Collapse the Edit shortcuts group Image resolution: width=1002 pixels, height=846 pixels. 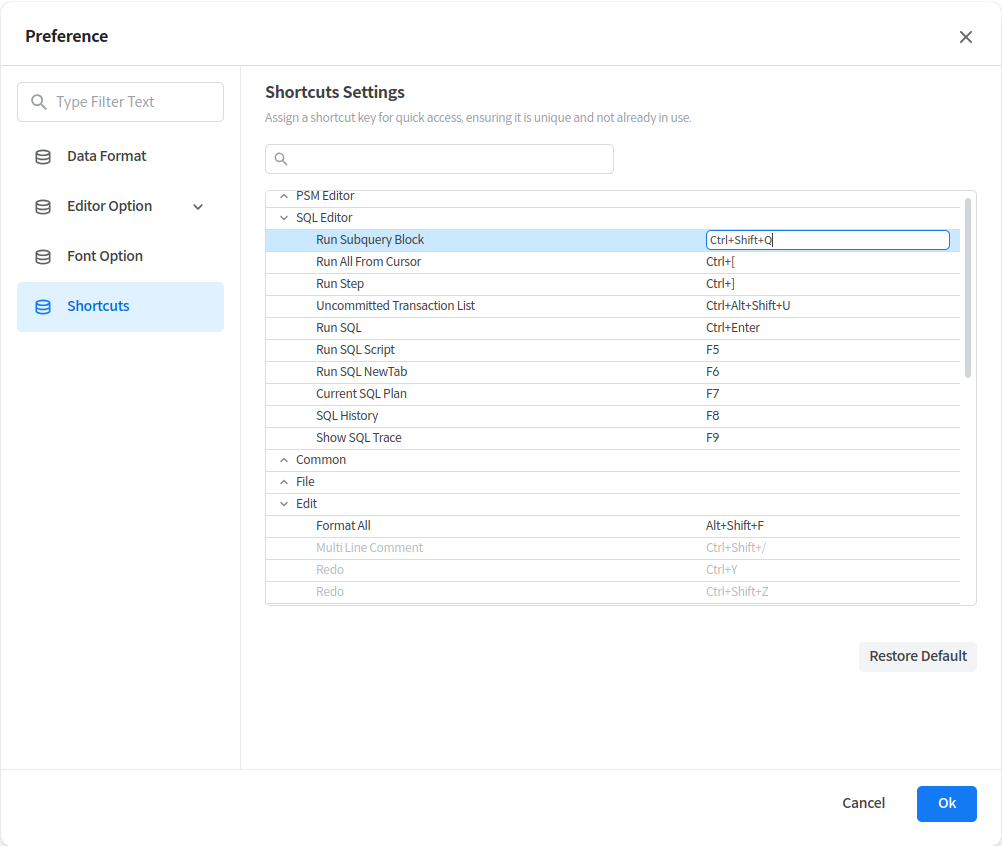[x=284, y=504]
